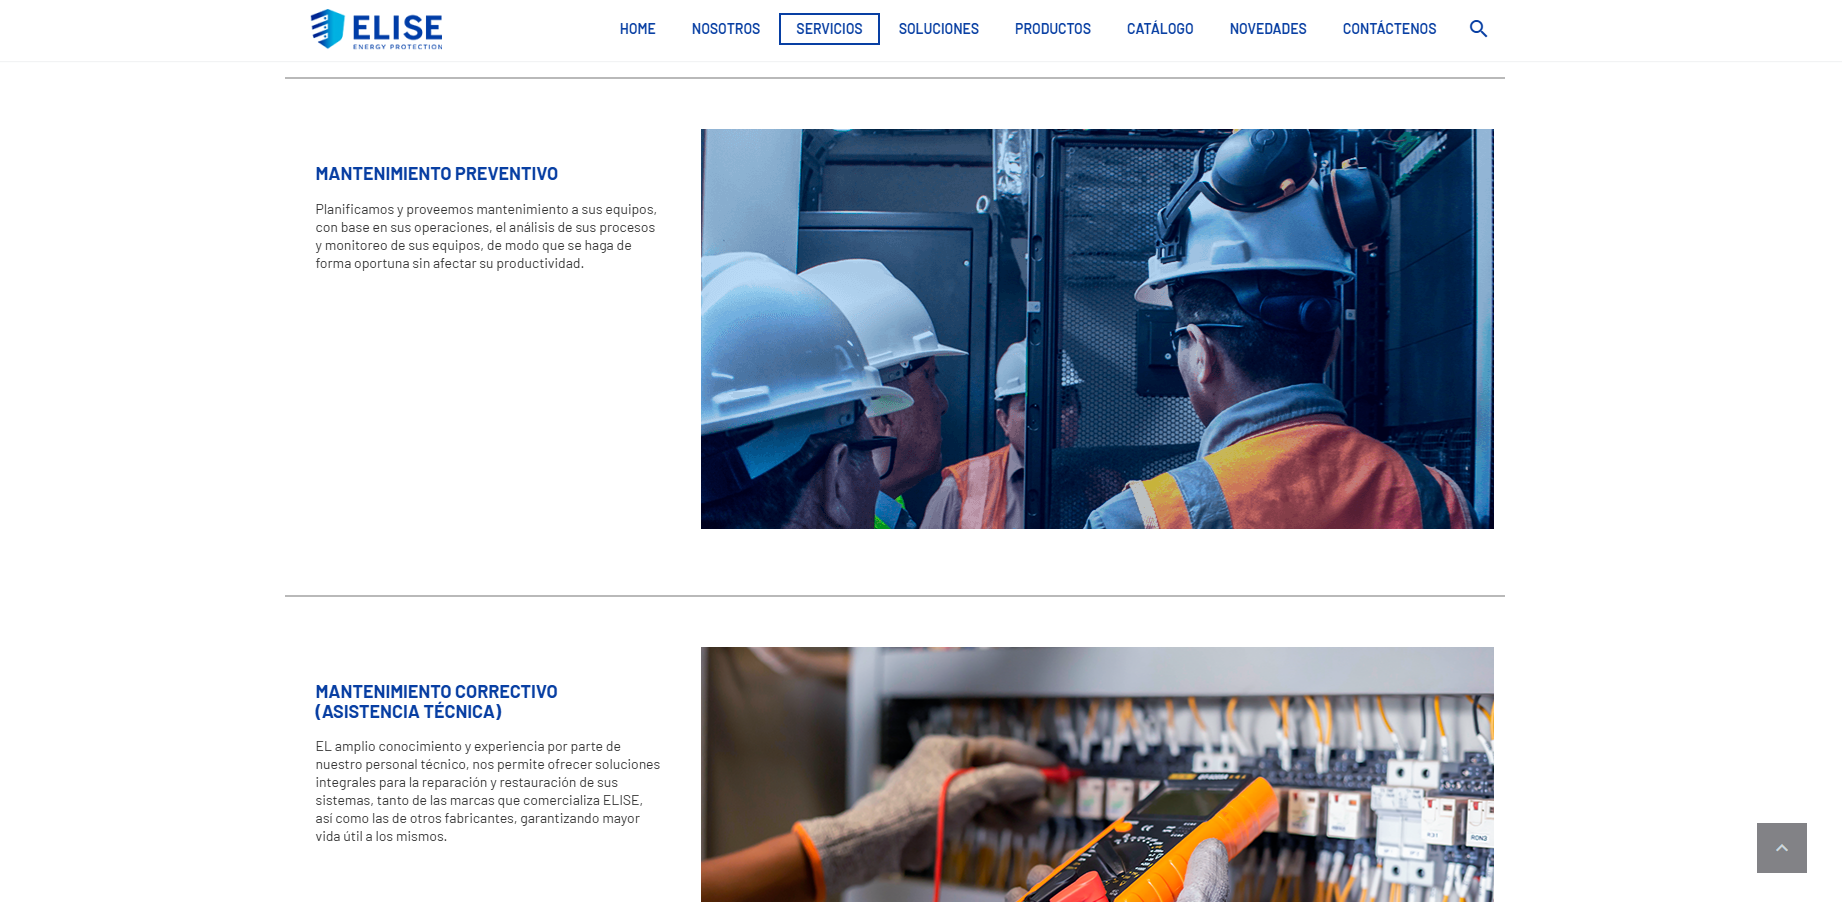Click the paragraph starting 'Planificamos y proveemos mantenimiento'
The width and height of the screenshot is (1842, 902).
pyautogui.click(x=486, y=237)
